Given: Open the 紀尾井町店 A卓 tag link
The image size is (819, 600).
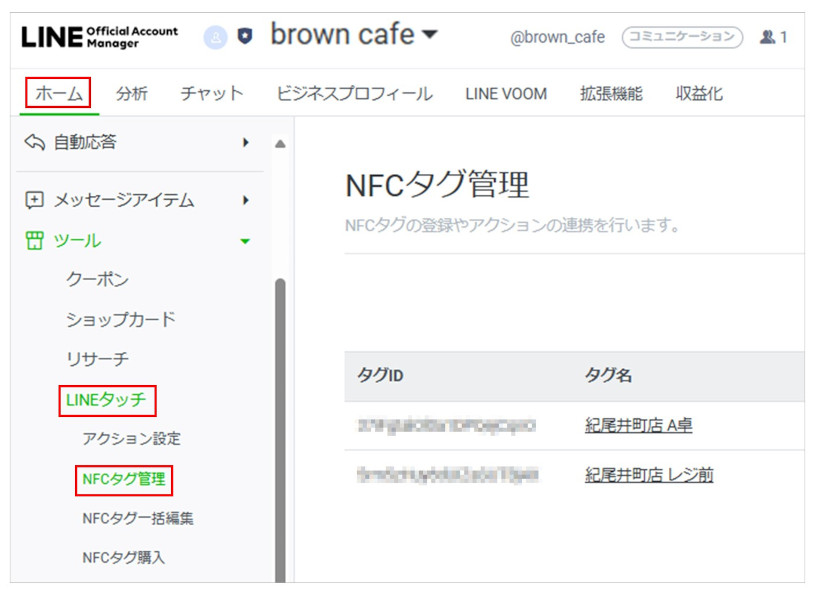Looking at the screenshot, I should 638,425.
